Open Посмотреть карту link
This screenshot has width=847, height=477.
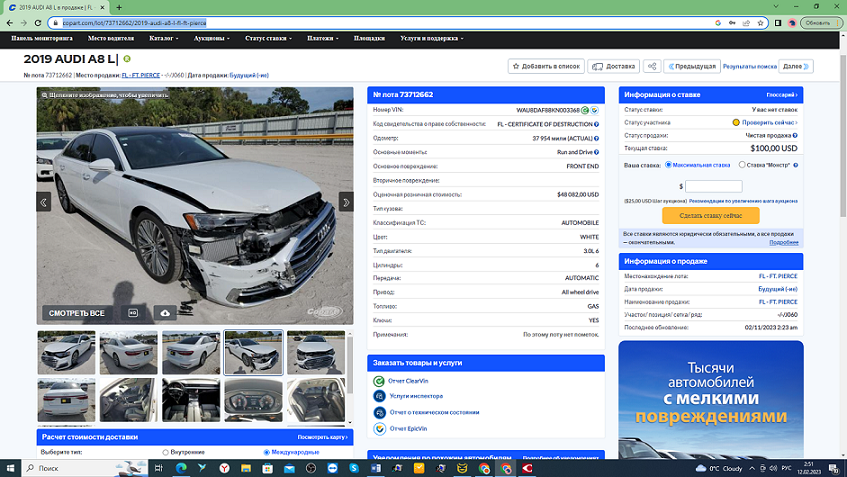tap(322, 437)
